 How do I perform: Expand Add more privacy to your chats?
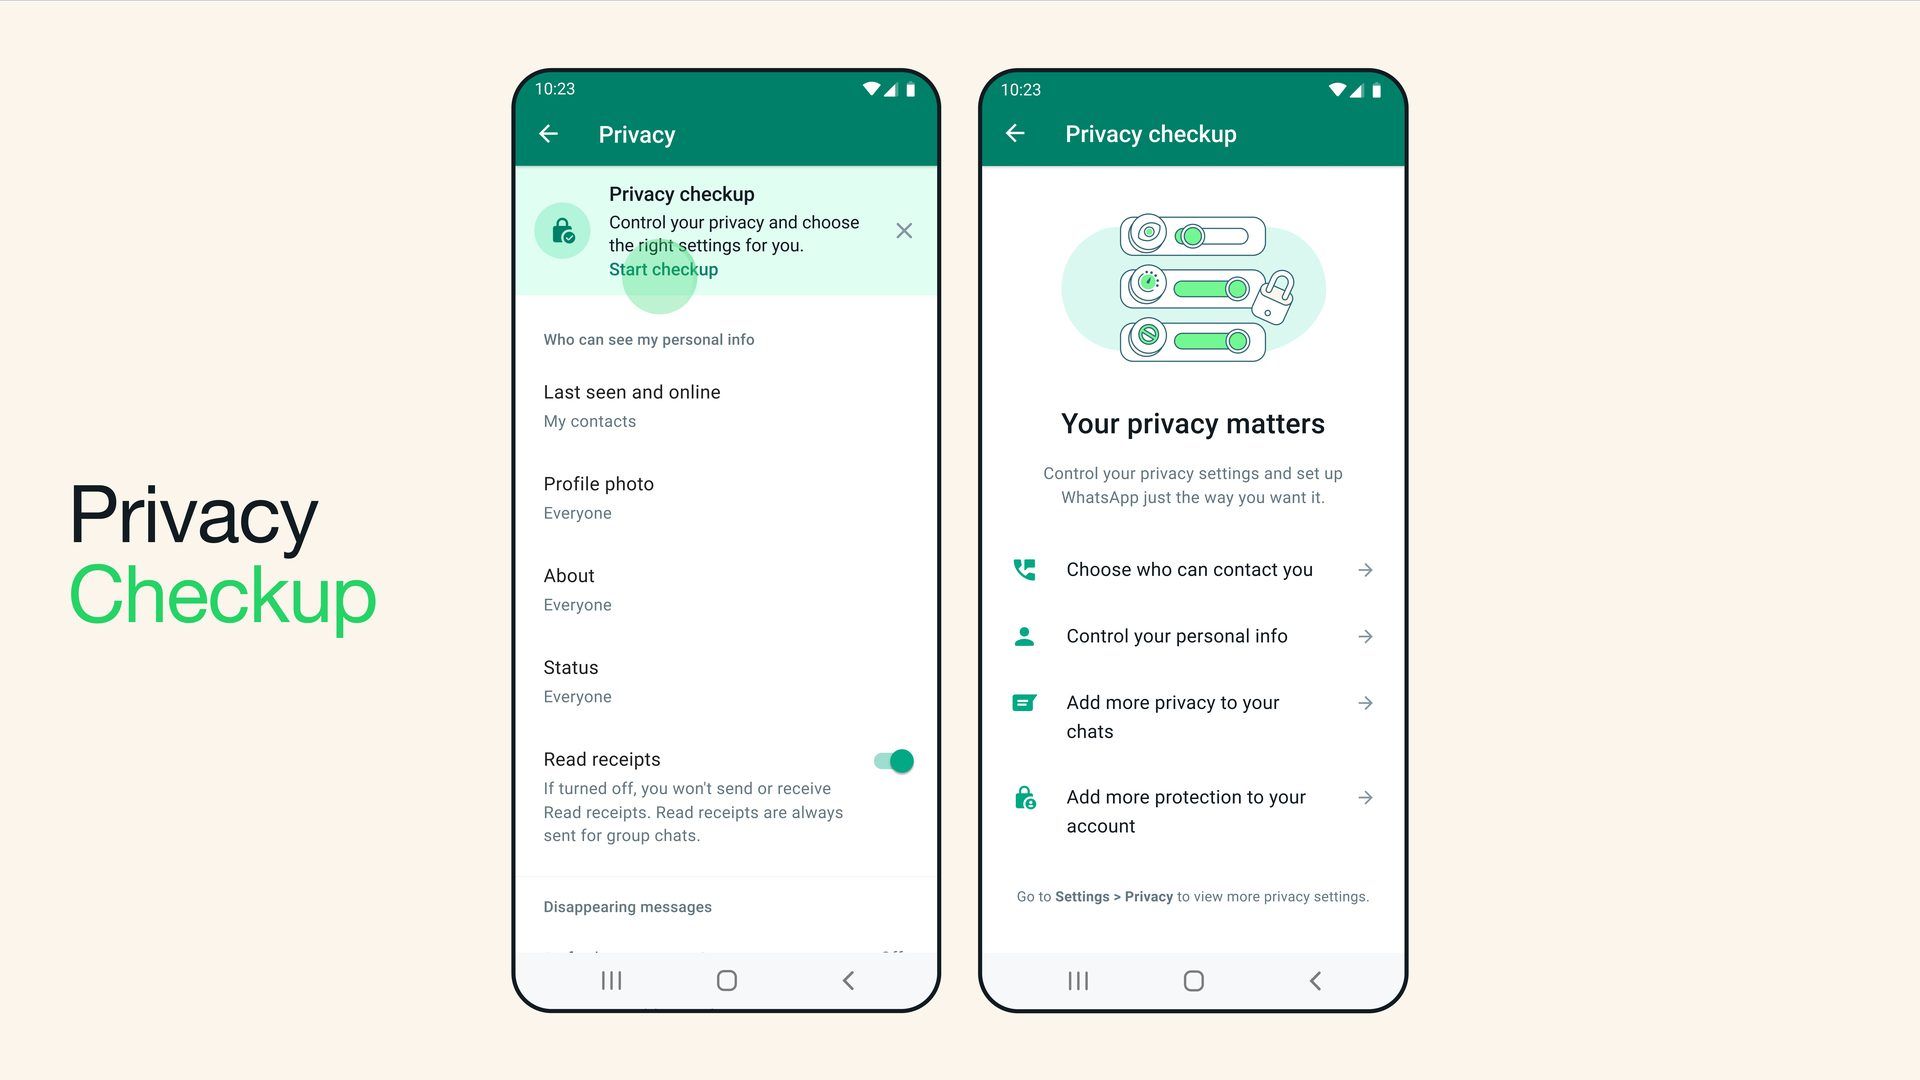click(x=1365, y=703)
